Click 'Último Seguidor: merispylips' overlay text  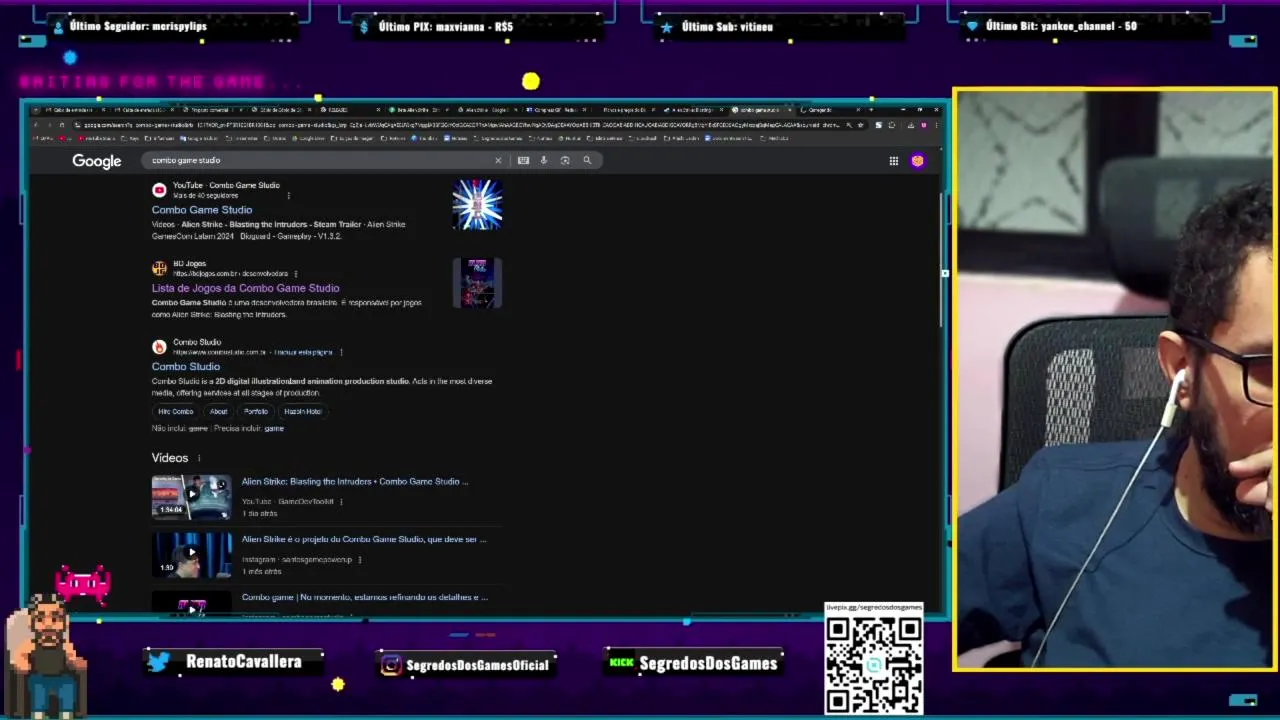[138, 26]
